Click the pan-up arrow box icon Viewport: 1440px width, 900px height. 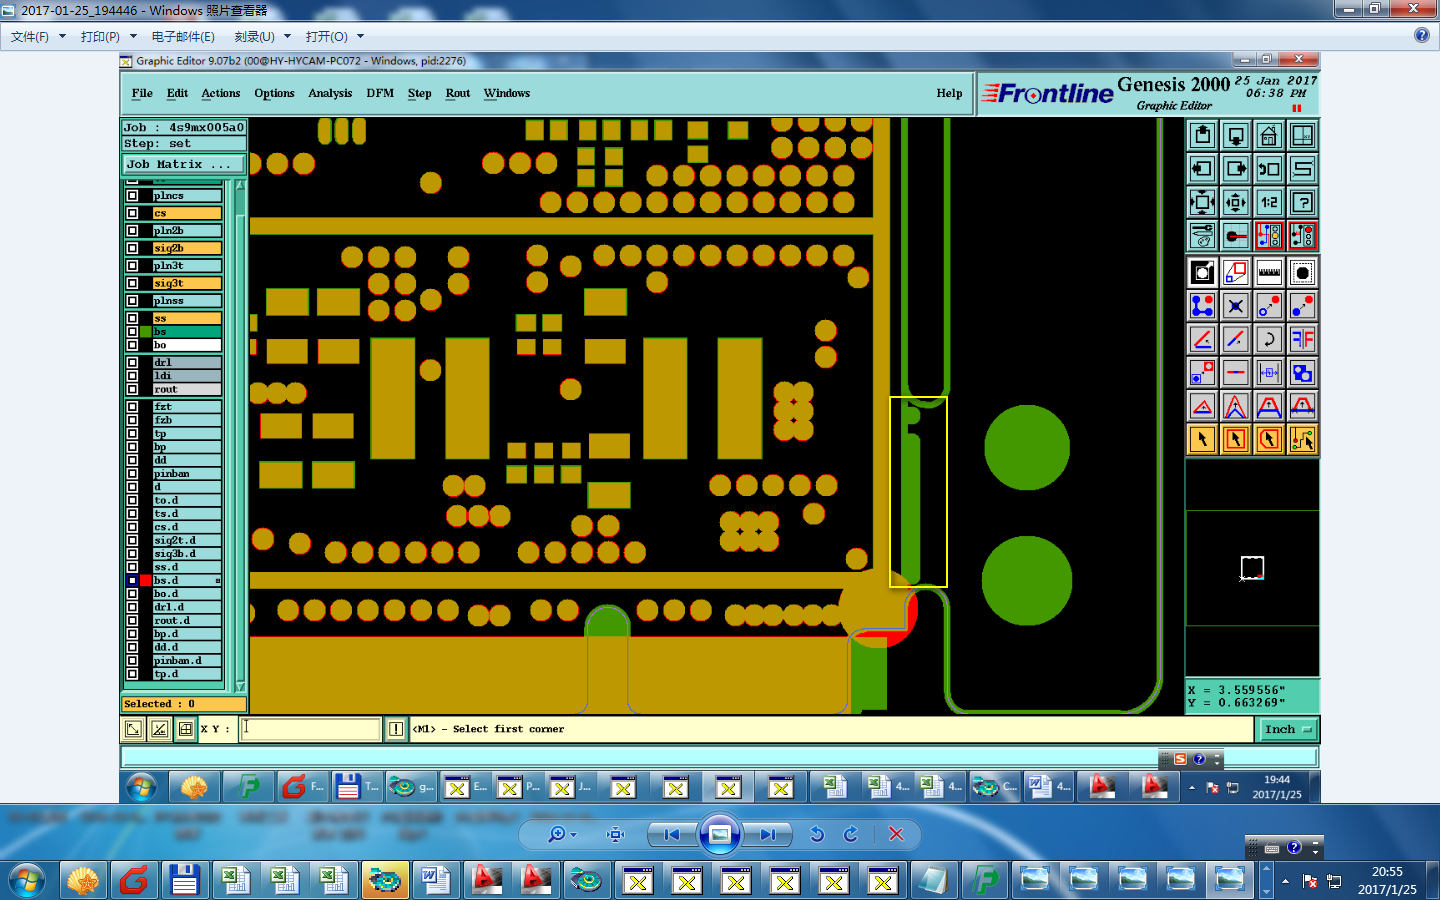1203,135
